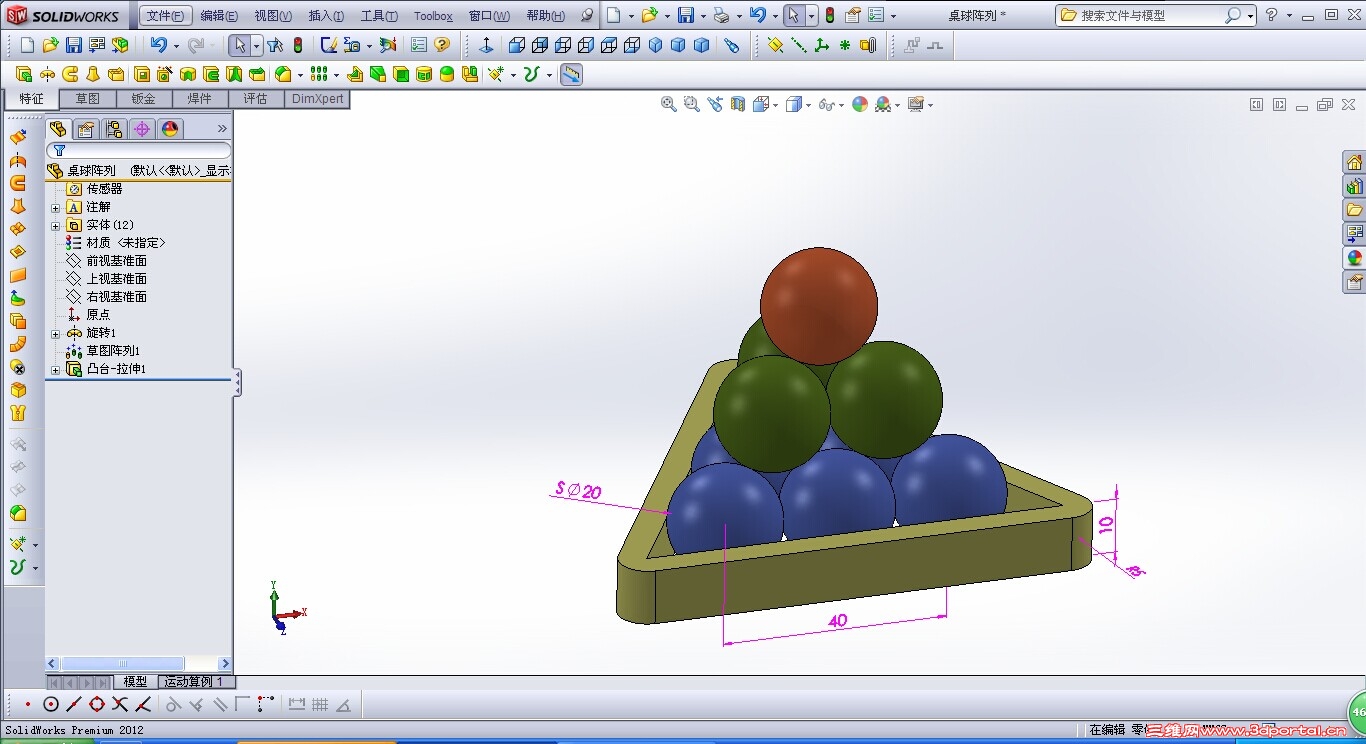Open the Toolbox menu
1366x744 pixels.
[433, 16]
